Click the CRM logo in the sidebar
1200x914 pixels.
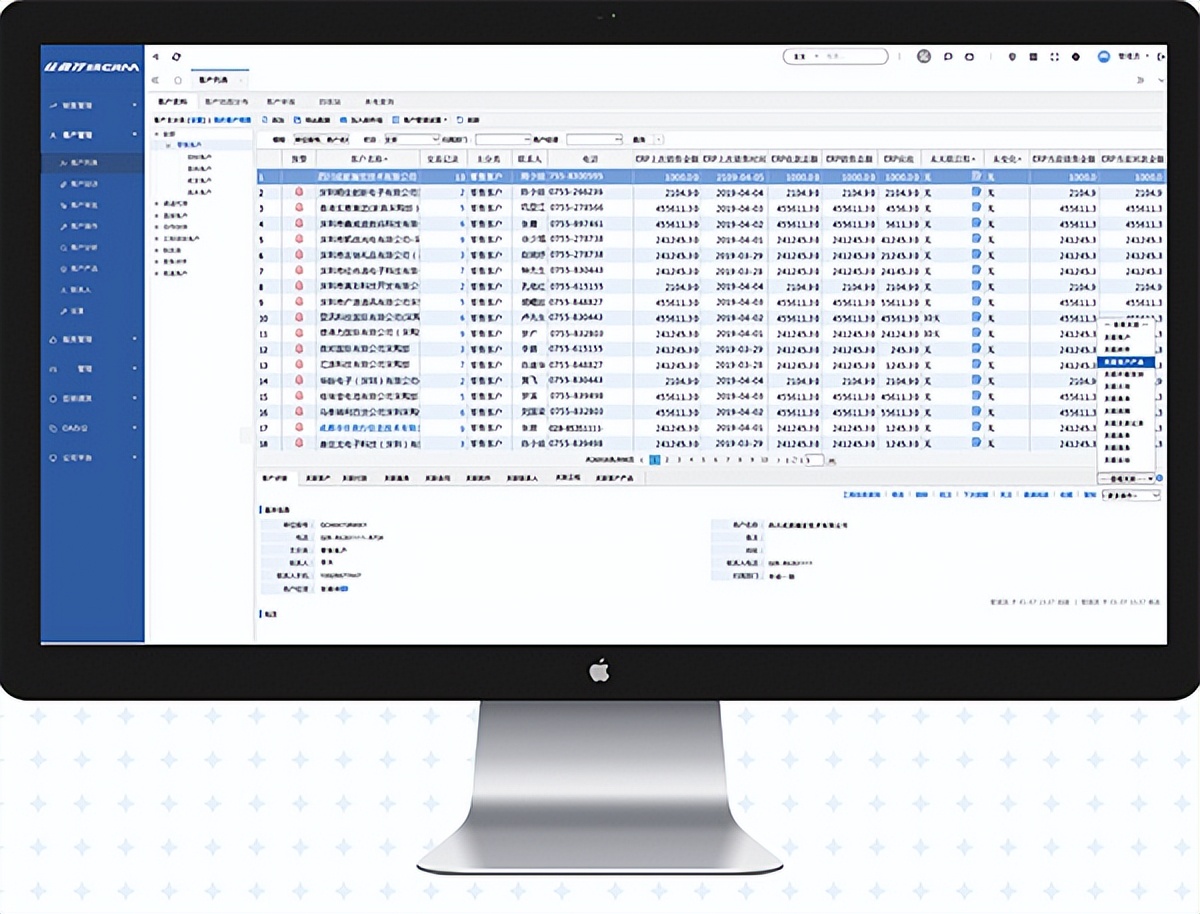91,68
